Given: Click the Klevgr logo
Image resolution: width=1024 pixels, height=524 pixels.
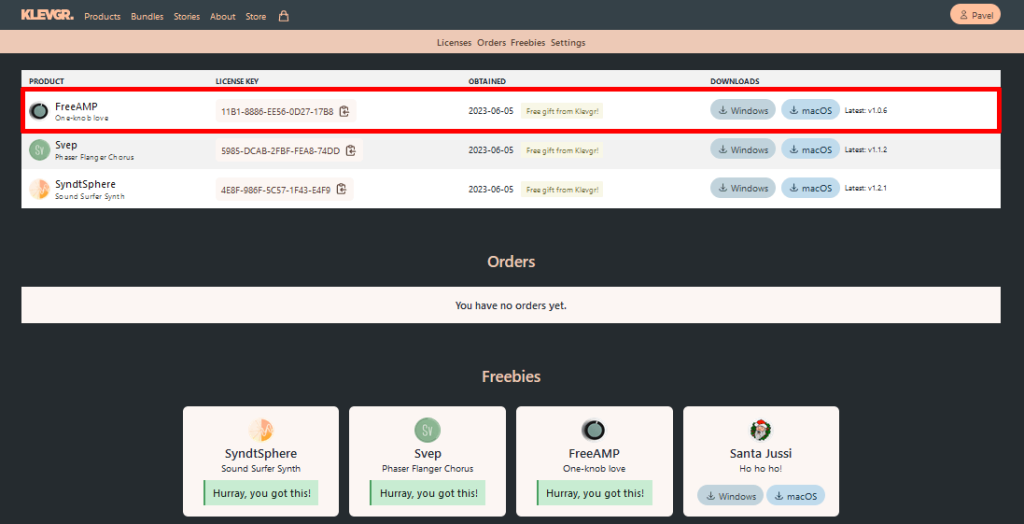Looking at the screenshot, I should [x=47, y=15].
